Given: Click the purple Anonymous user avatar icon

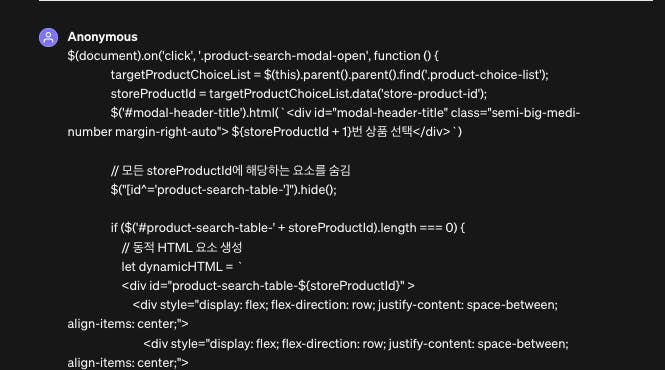Looking at the screenshot, I should 48,37.
